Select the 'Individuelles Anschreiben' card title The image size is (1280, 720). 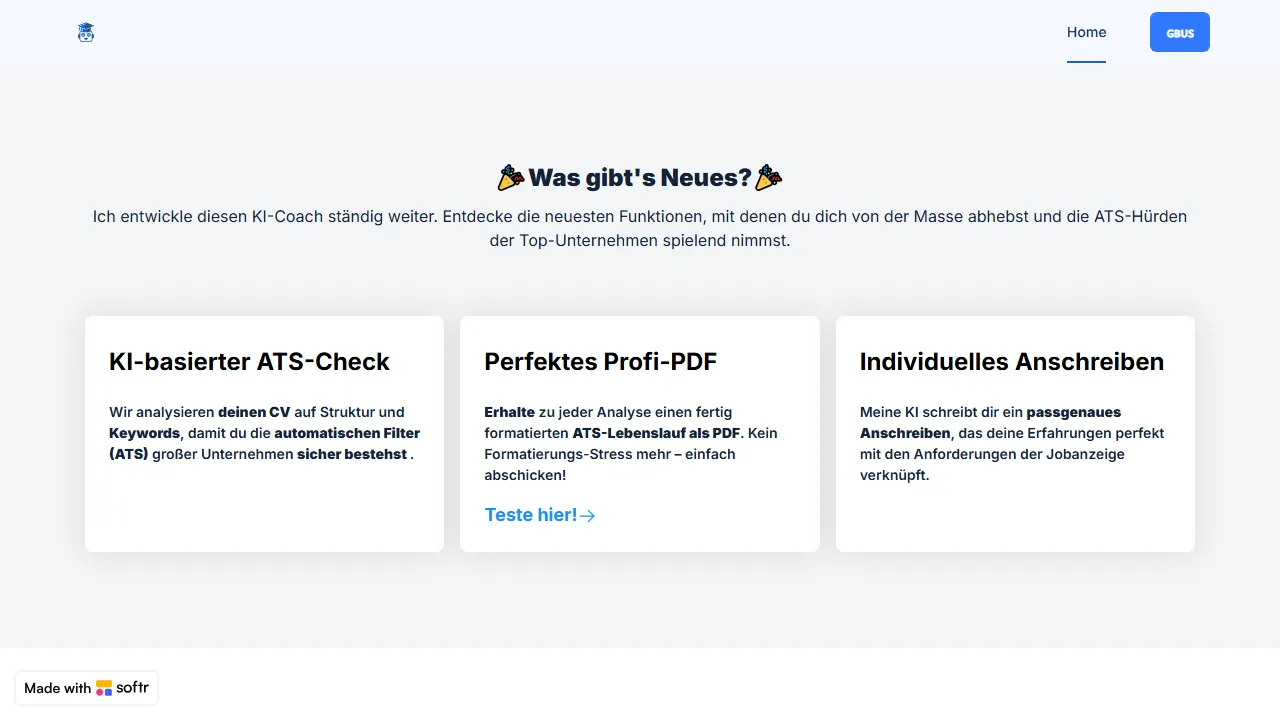tap(1011, 361)
